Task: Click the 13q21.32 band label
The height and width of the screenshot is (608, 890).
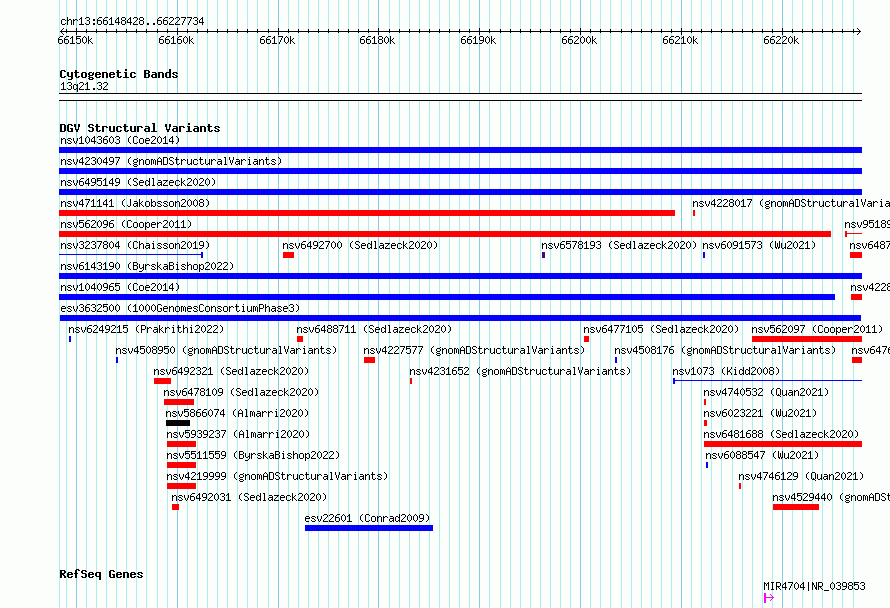Action: tap(84, 86)
